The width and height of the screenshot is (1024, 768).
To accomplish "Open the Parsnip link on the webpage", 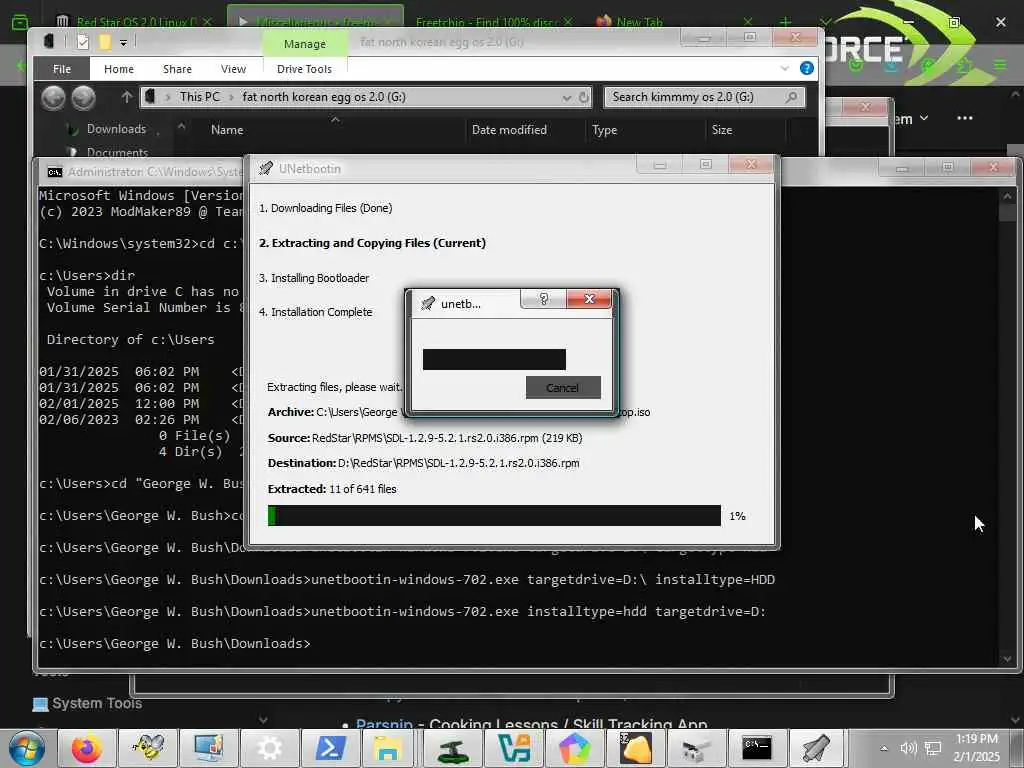I will point(384,724).
